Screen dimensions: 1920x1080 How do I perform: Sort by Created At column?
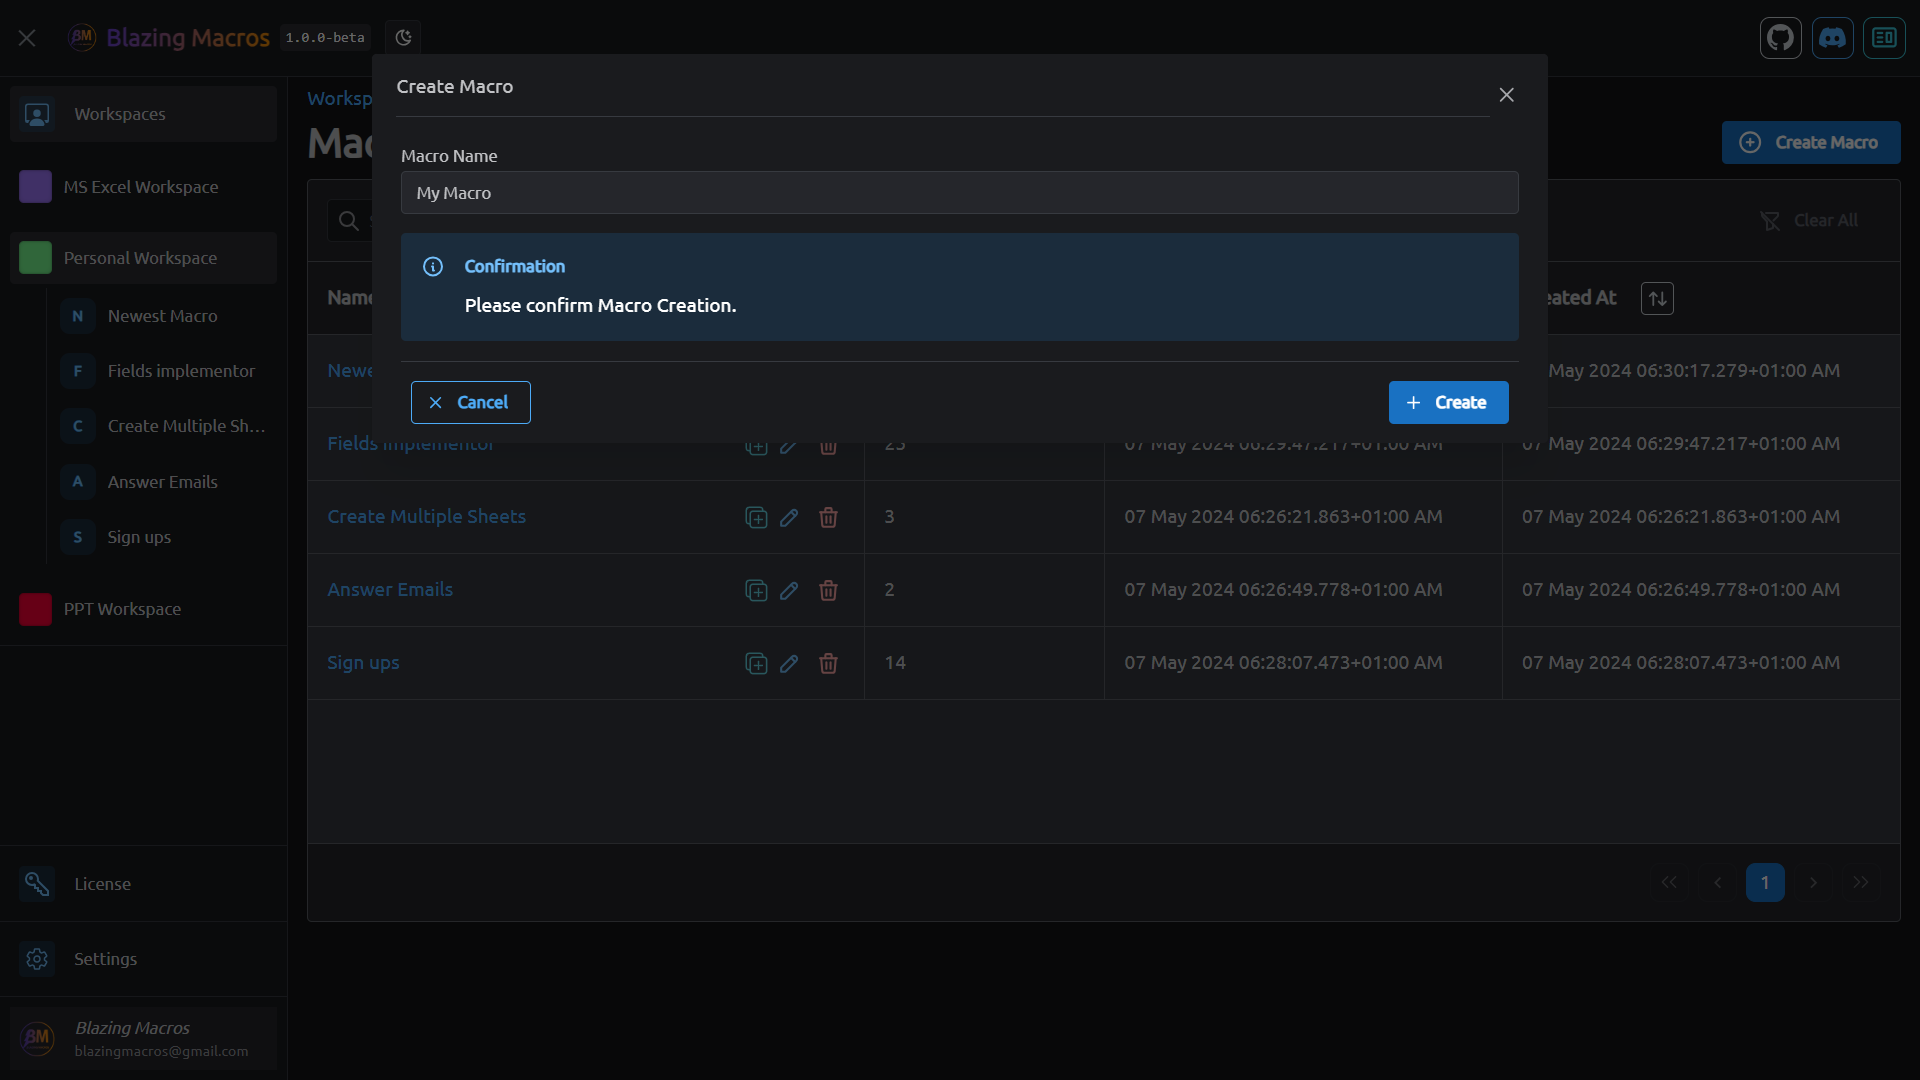point(1657,298)
